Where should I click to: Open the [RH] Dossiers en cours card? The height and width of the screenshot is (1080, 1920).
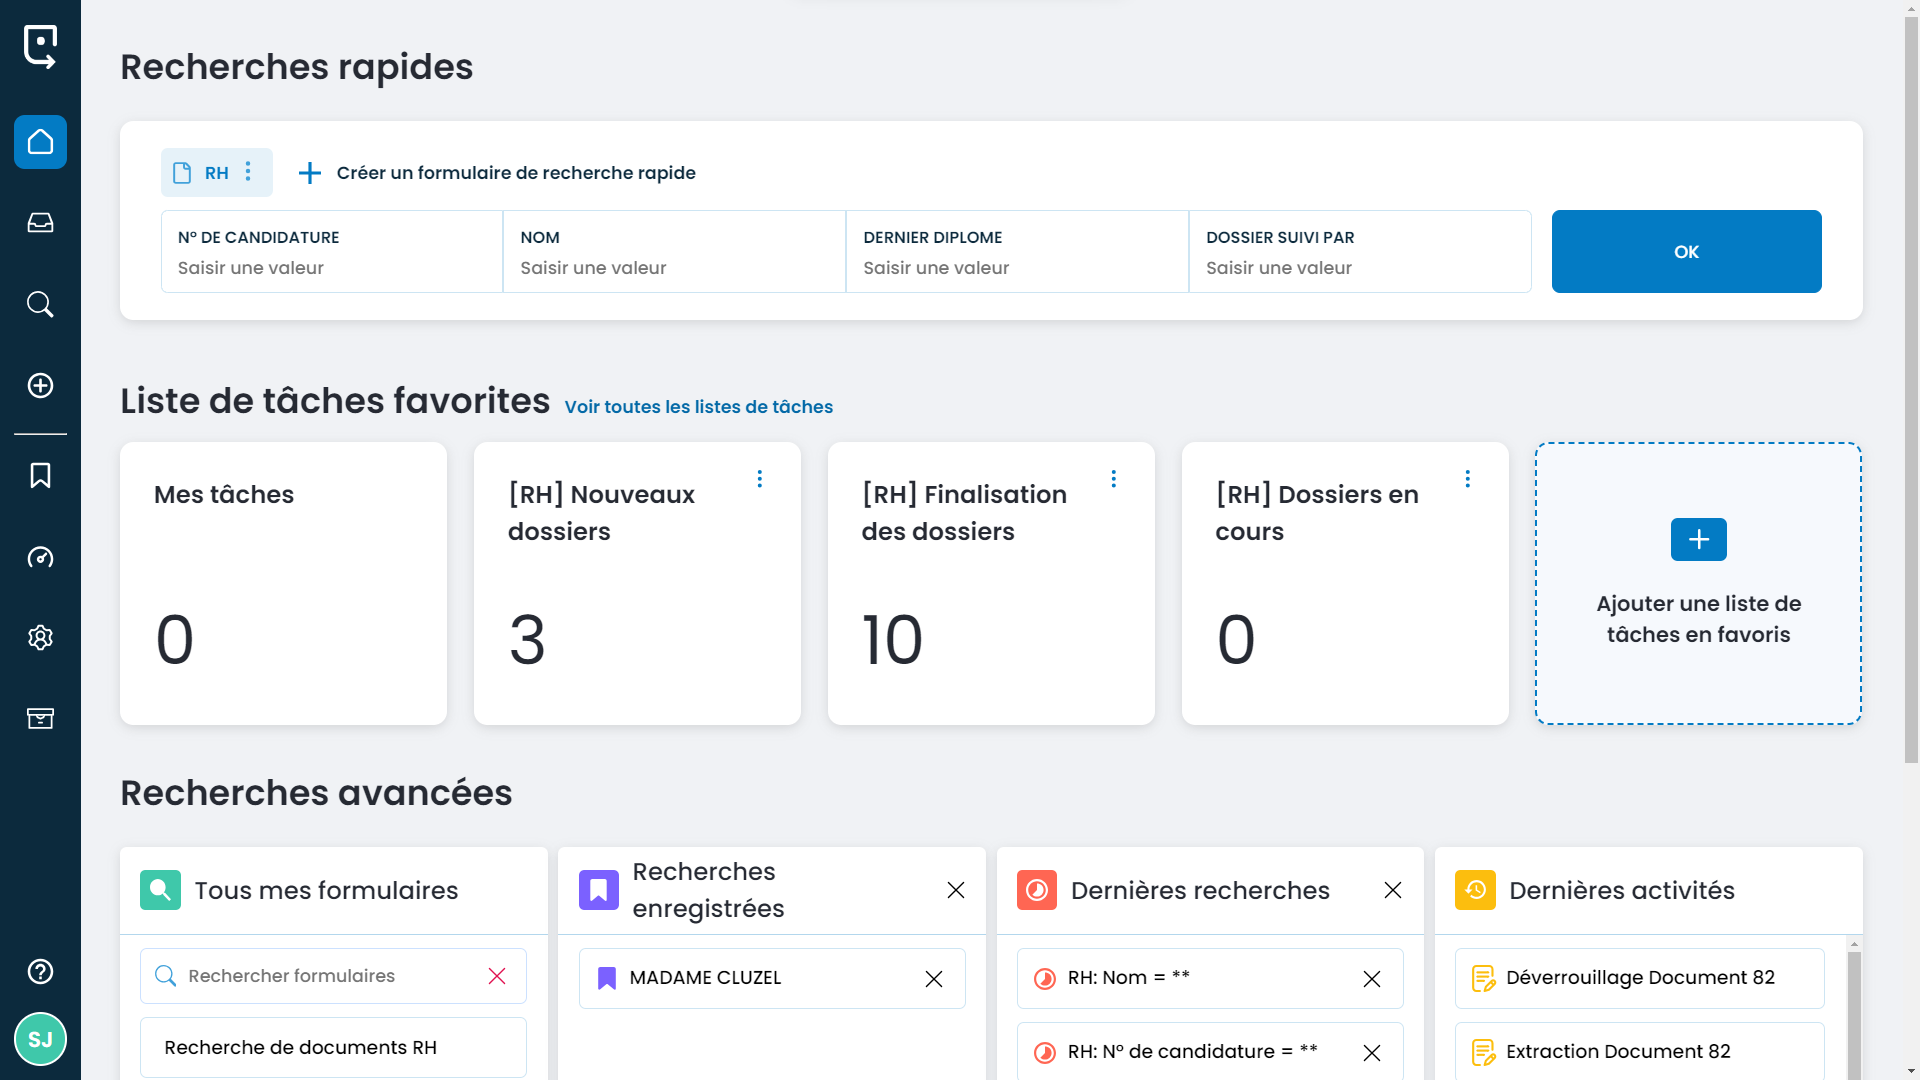coord(1345,583)
